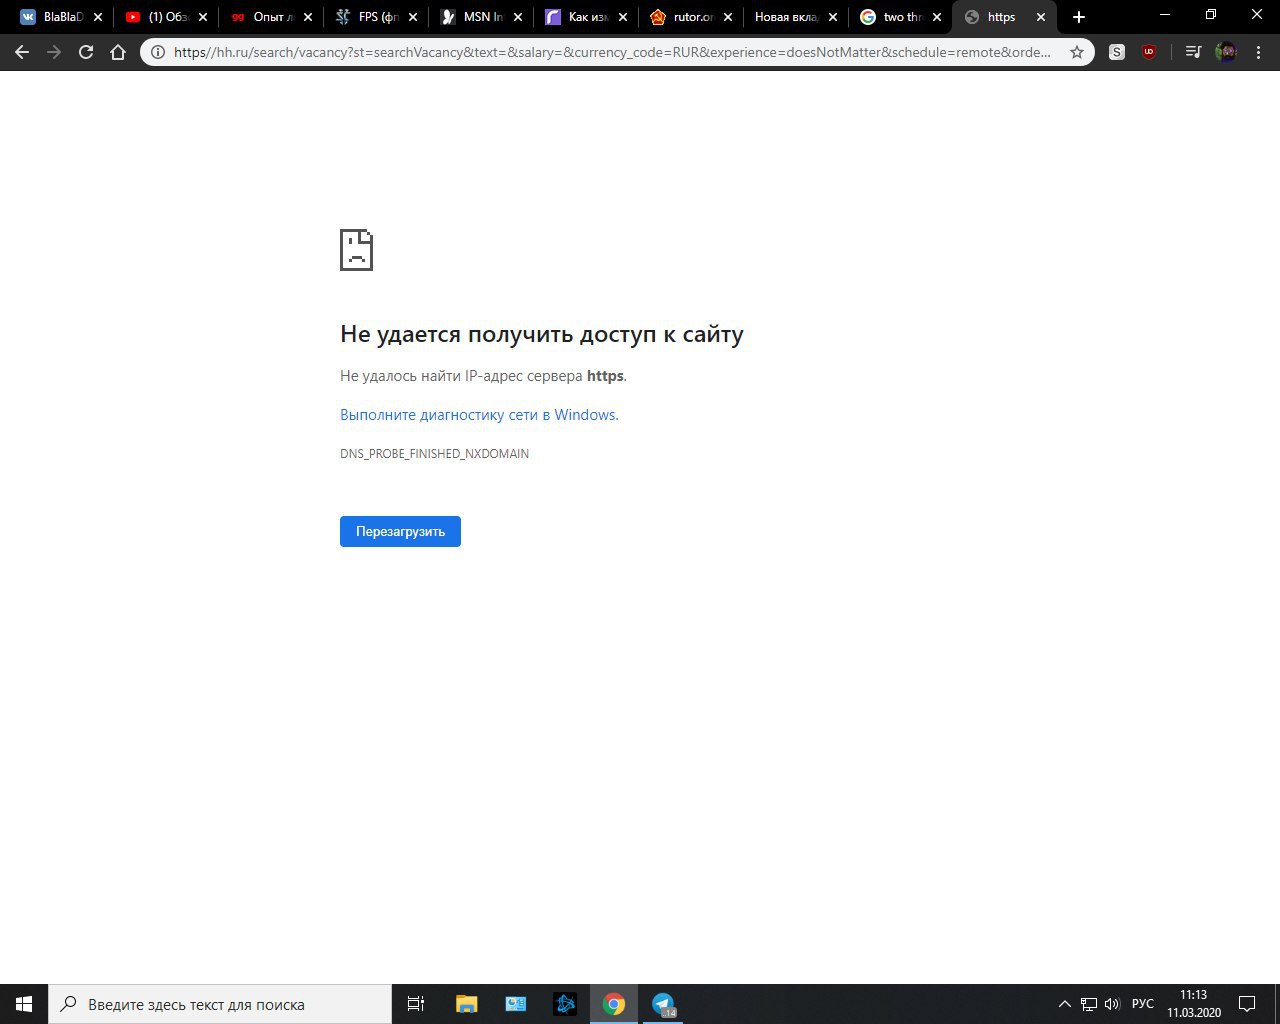
Task: Close the rutor tab
Action: tap(727, 17)
